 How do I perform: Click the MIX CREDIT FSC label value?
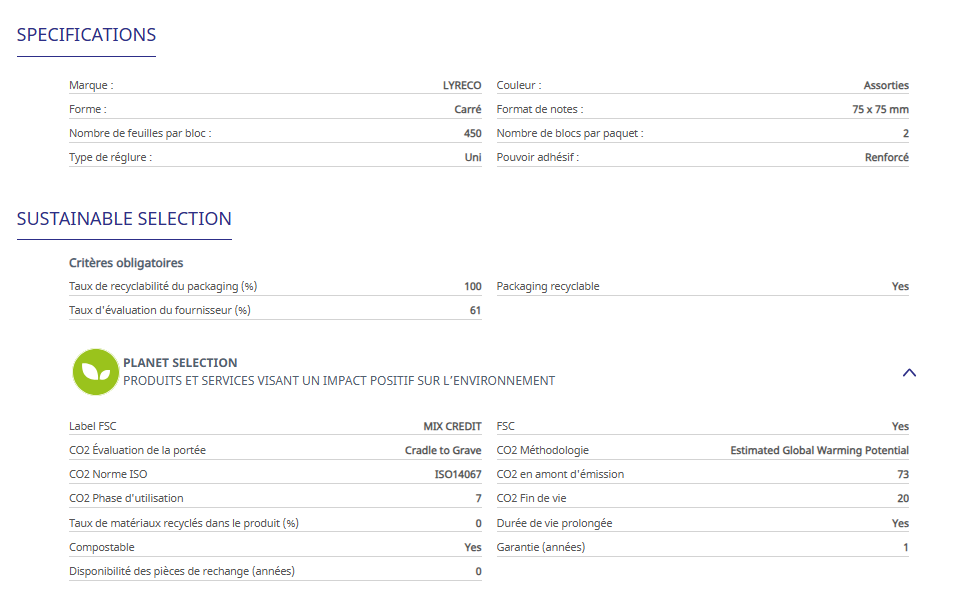pos(452,427)
